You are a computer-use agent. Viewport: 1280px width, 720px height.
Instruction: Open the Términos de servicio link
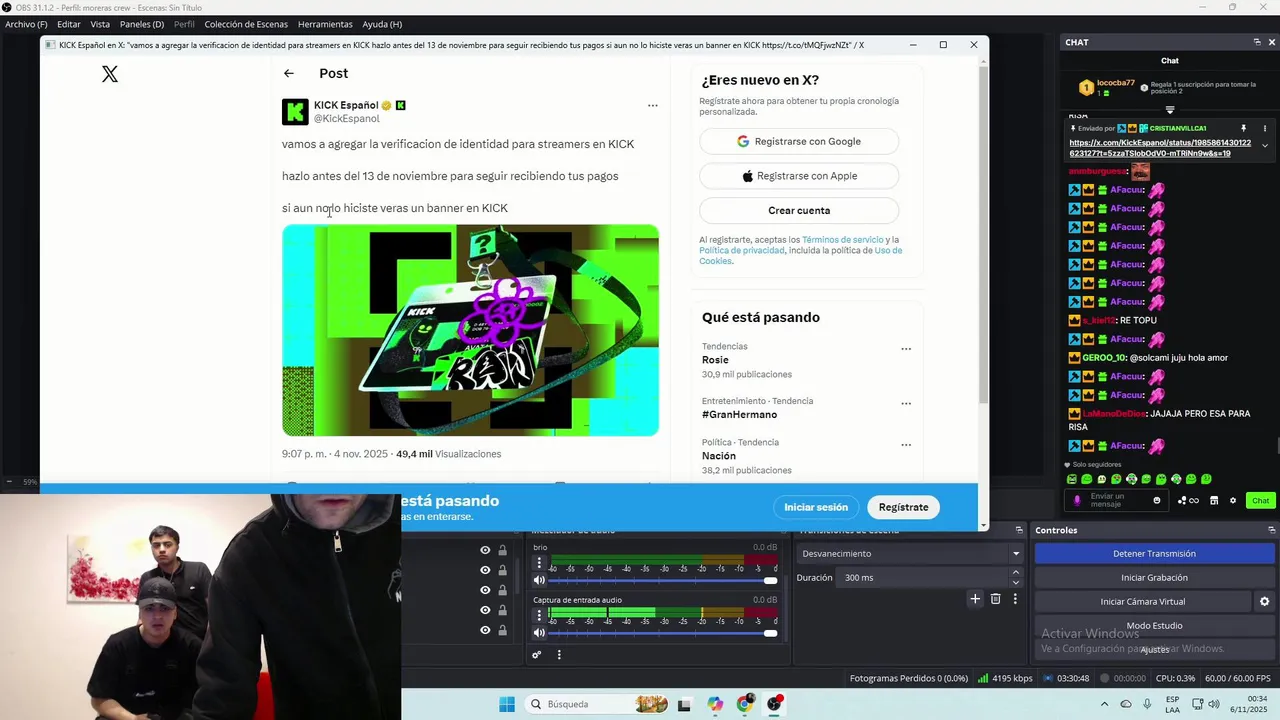point(843,240)
